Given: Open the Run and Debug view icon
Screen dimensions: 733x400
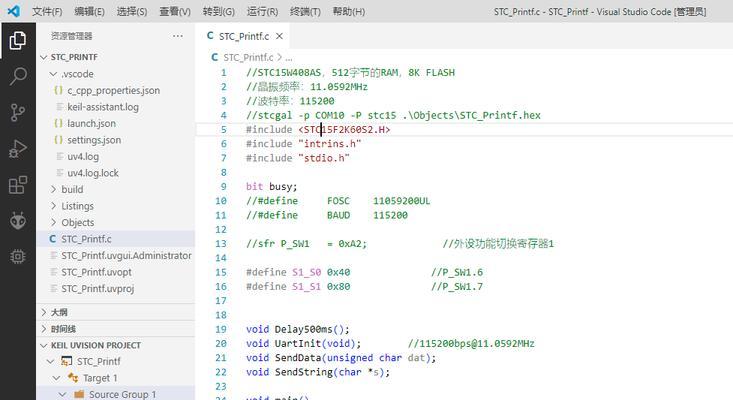Looking at the screenshot, I should [x=18, y=149].
